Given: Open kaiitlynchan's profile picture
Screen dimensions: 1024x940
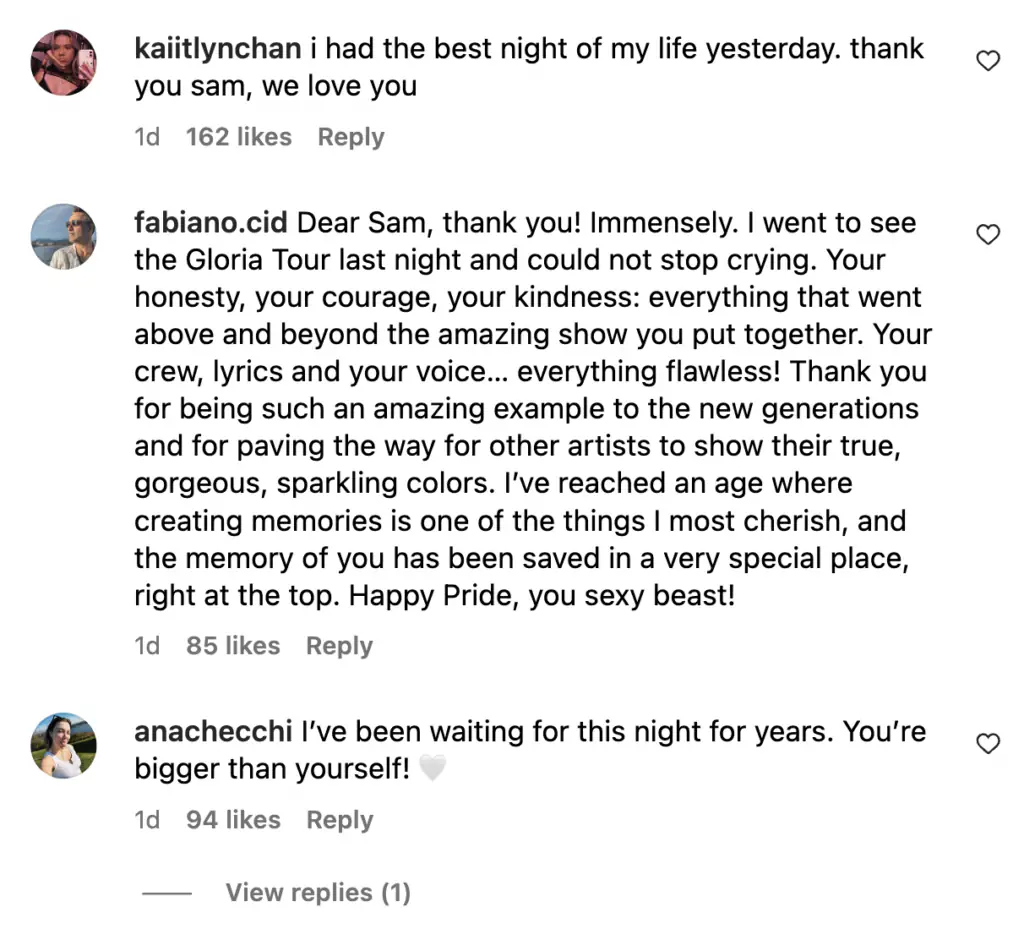Looking at the screenshot, I should [64, 63].
